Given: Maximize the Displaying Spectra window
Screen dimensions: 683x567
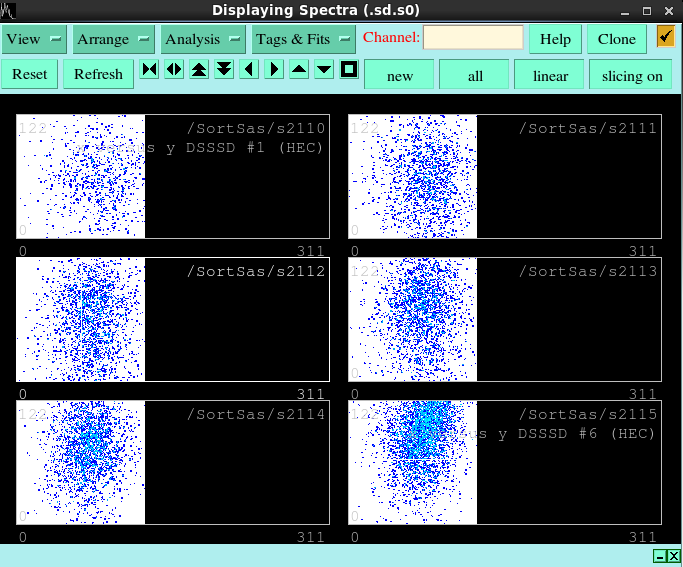Looking at the screenshot, I should tap(647, 11).
